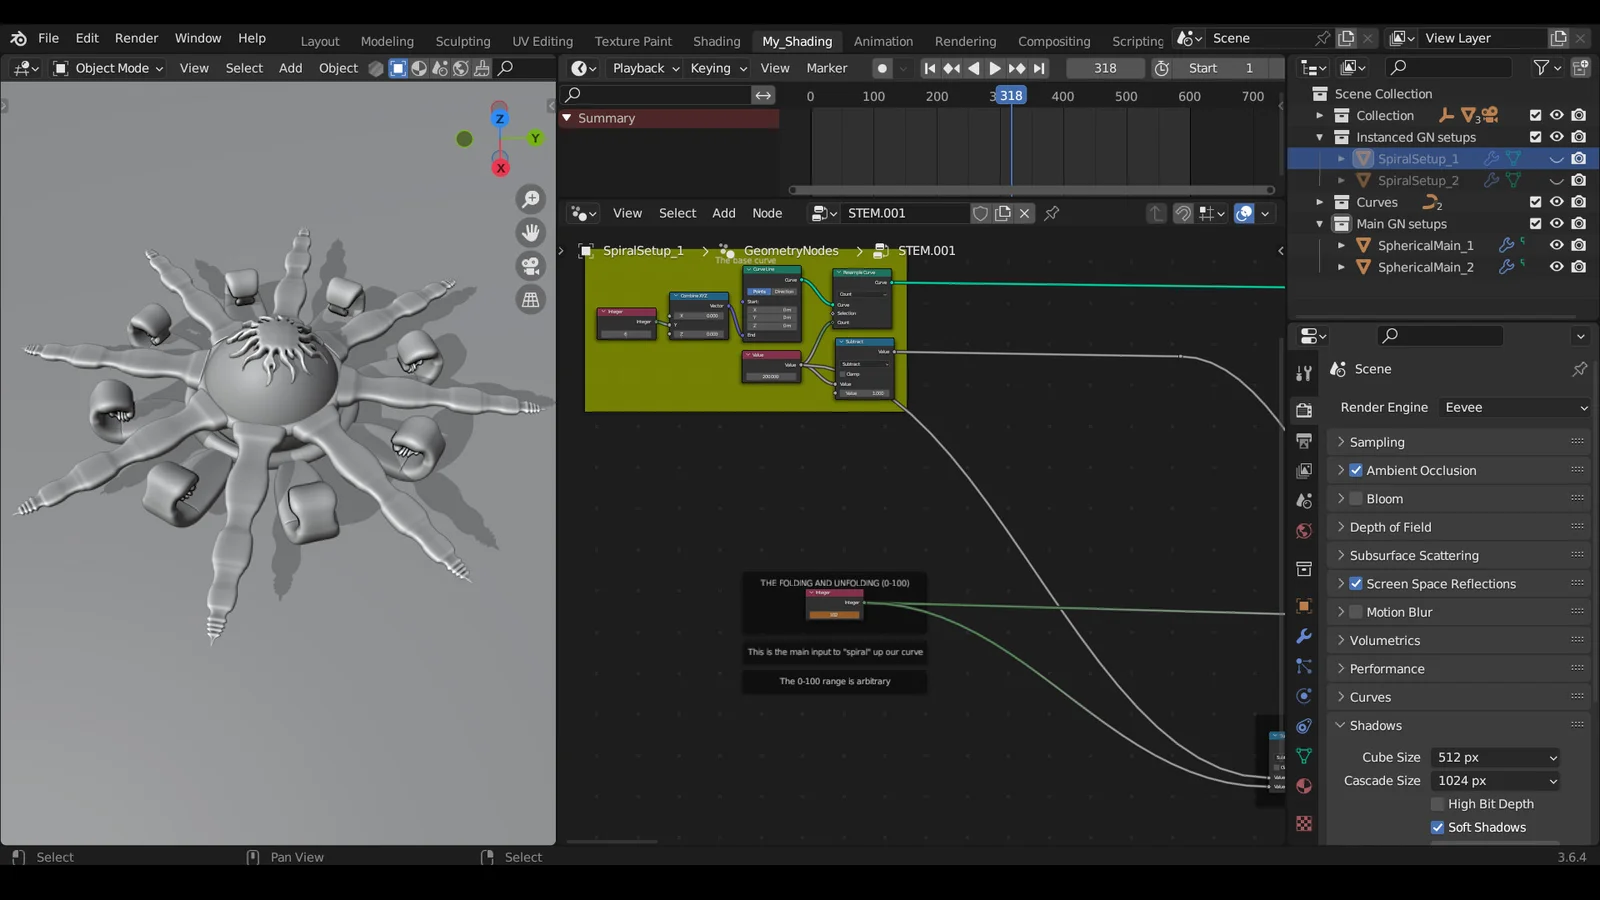The width and height of the screenshot is (1600, 900).
Task: Open the Render Engine dropdown
Action: pos(1513,407)
